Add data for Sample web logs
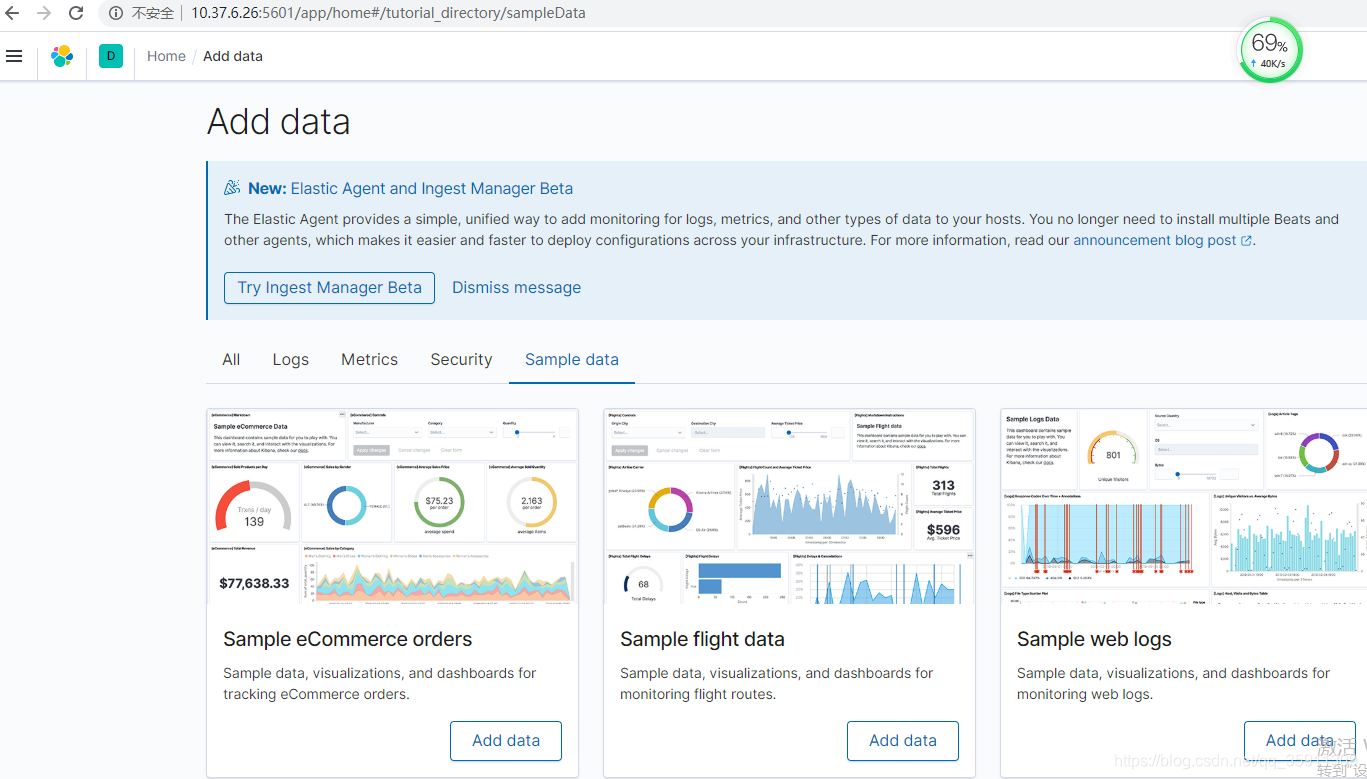 pyautogui.click(x=1299, y=741)
